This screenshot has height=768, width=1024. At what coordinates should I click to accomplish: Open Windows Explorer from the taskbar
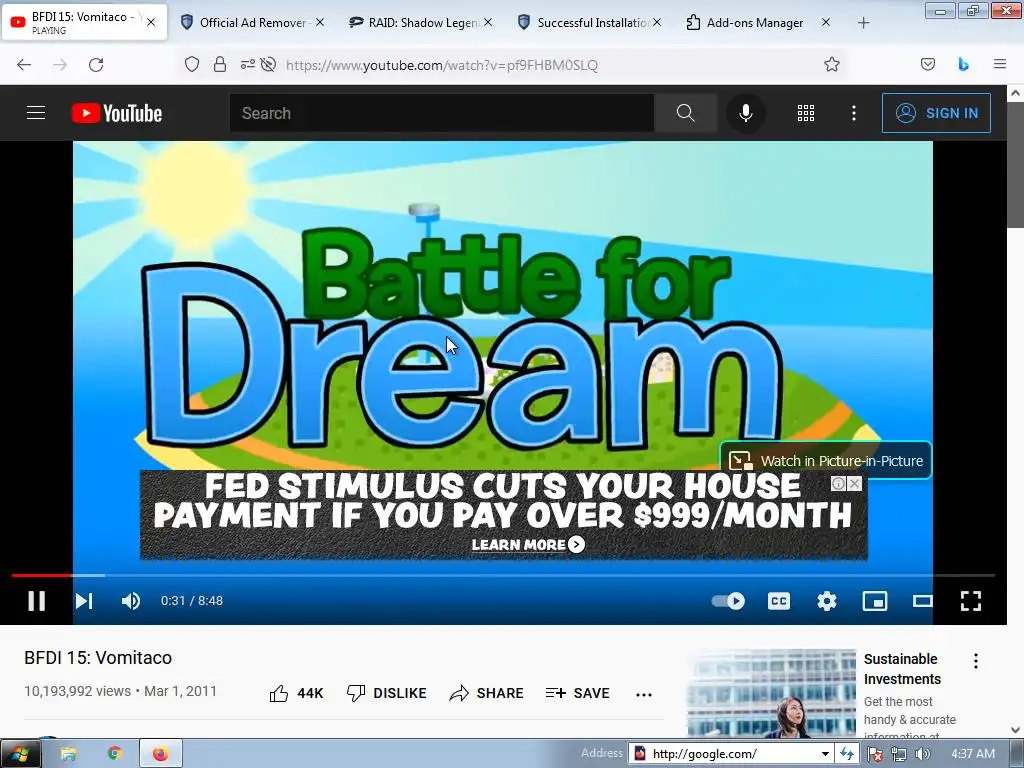[69, 754]
